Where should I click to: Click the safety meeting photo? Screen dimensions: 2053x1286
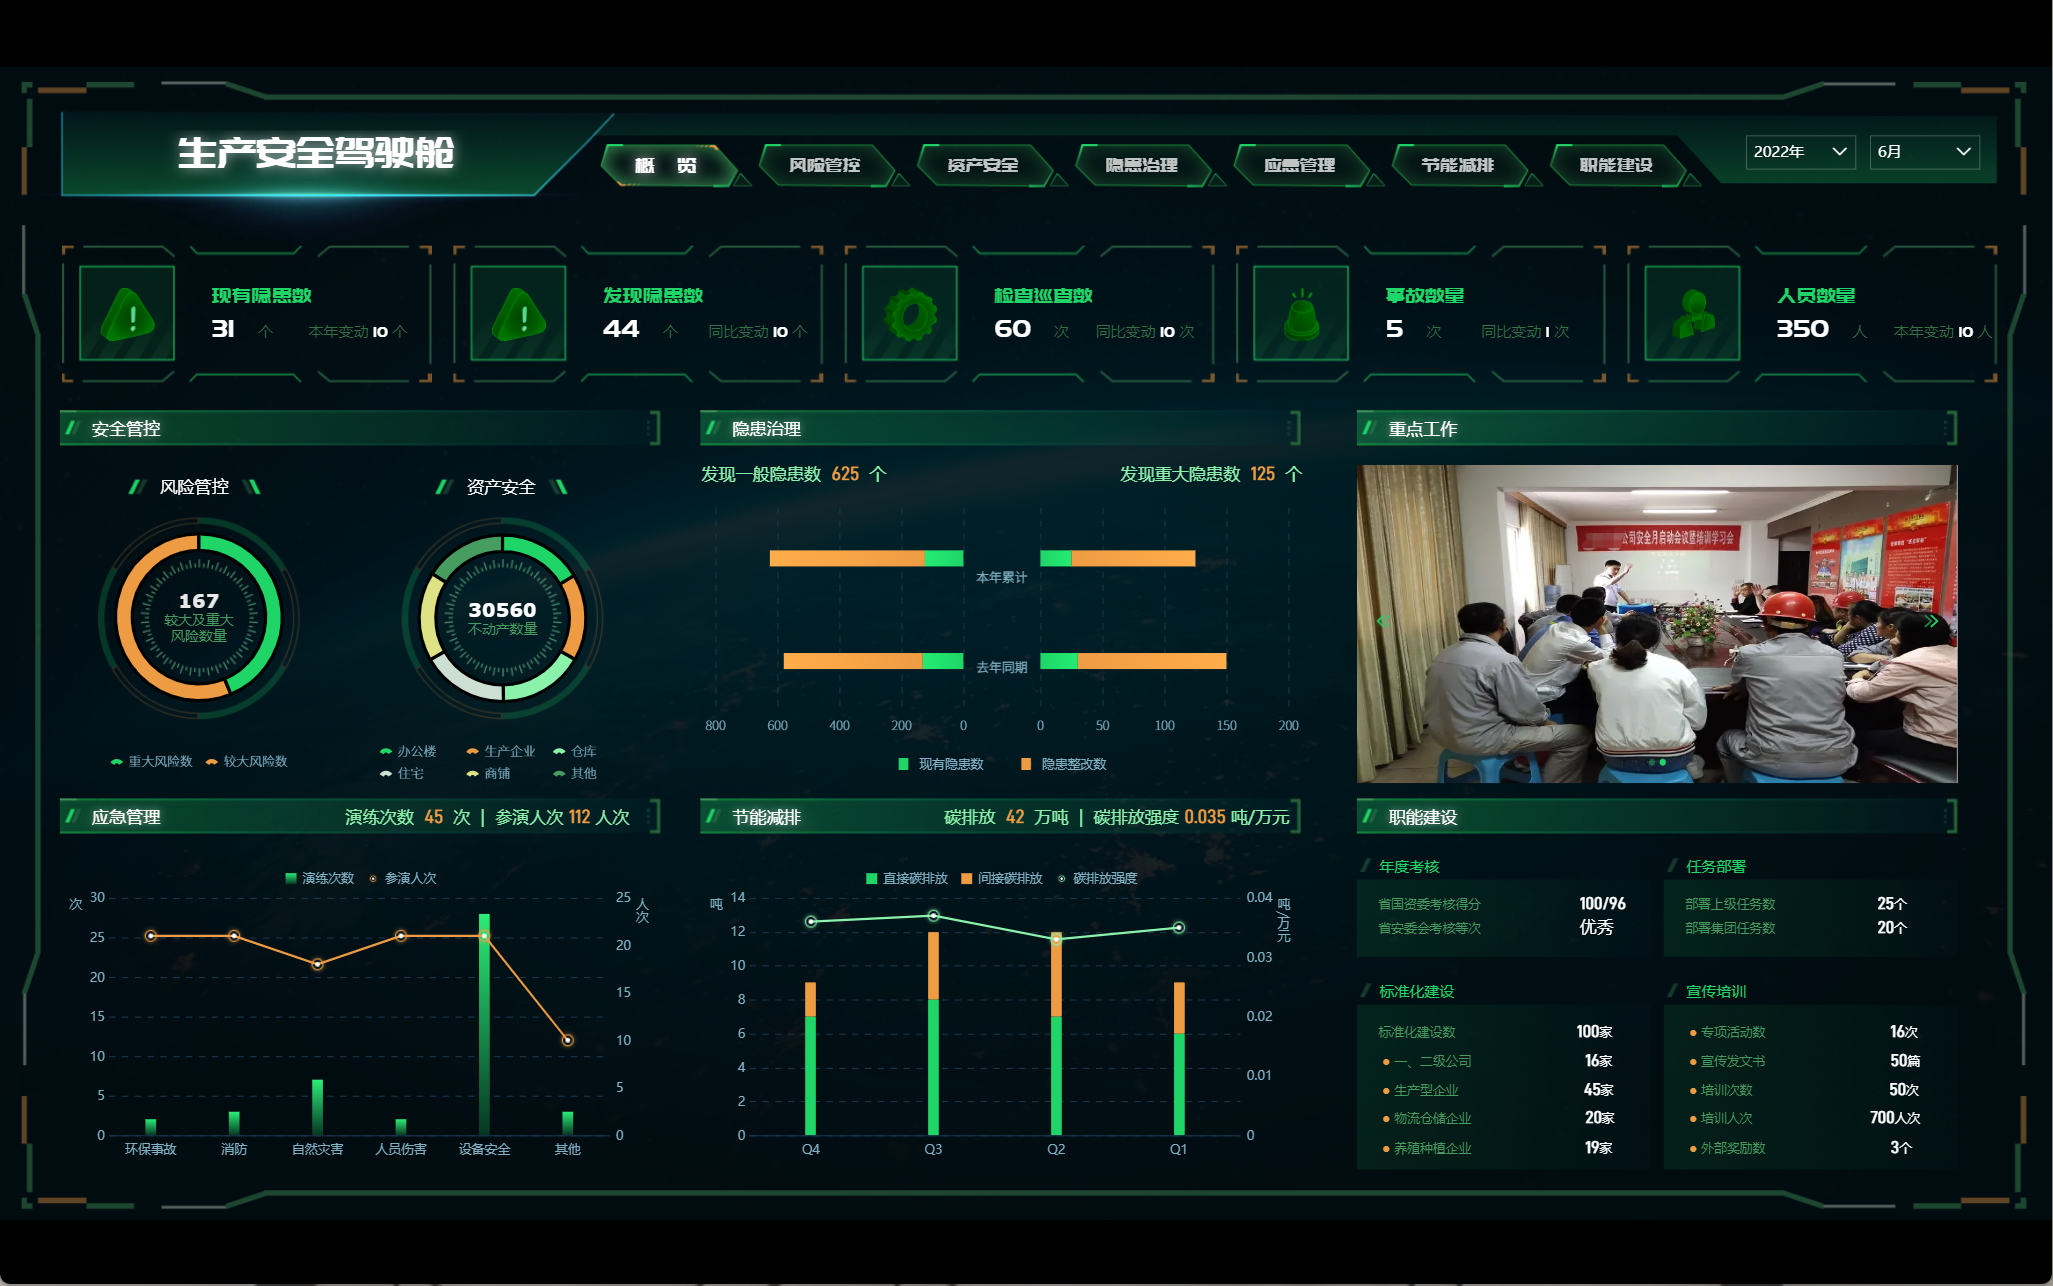tap(1656, 622)
